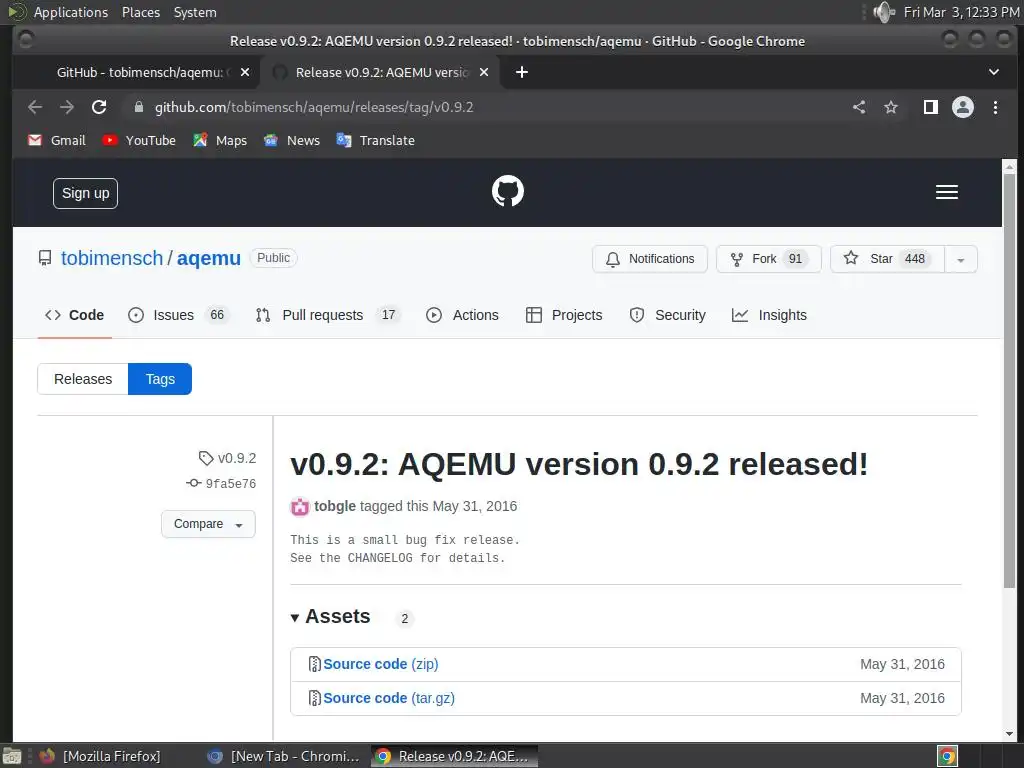The image size is (1024, 768).
Task: Open the System menu
Action: [195, 12]
